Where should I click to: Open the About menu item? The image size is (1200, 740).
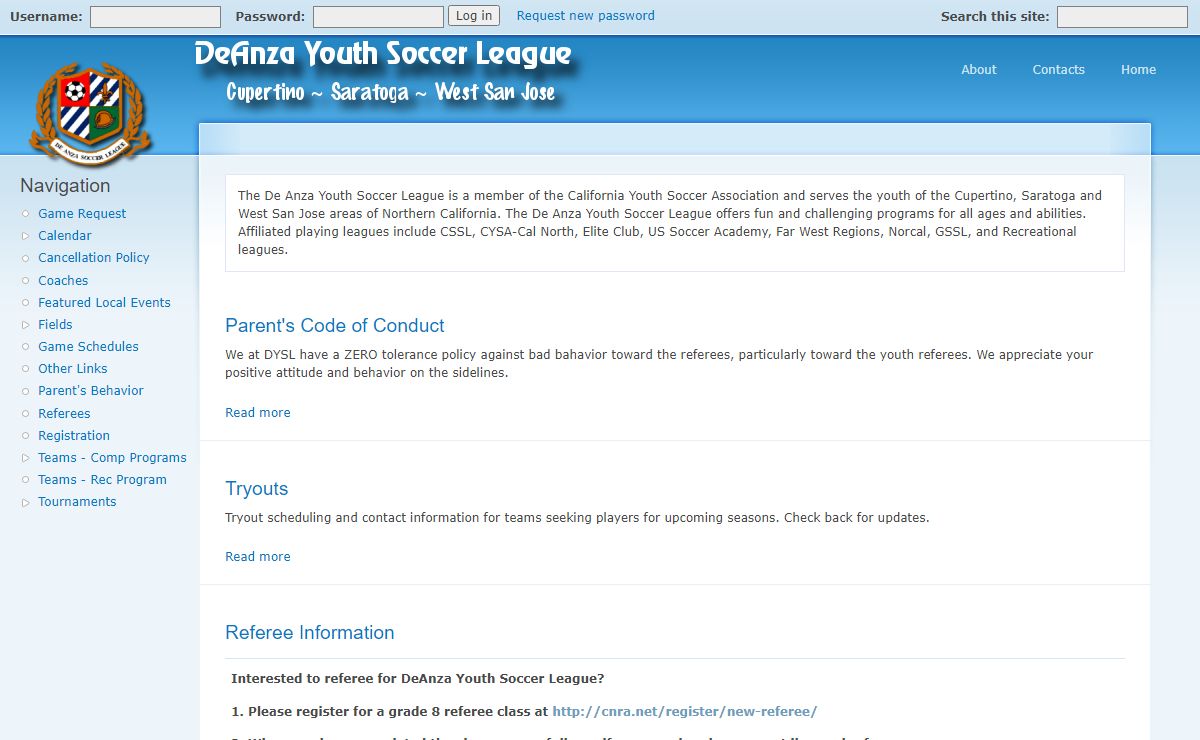coord(979,70)
